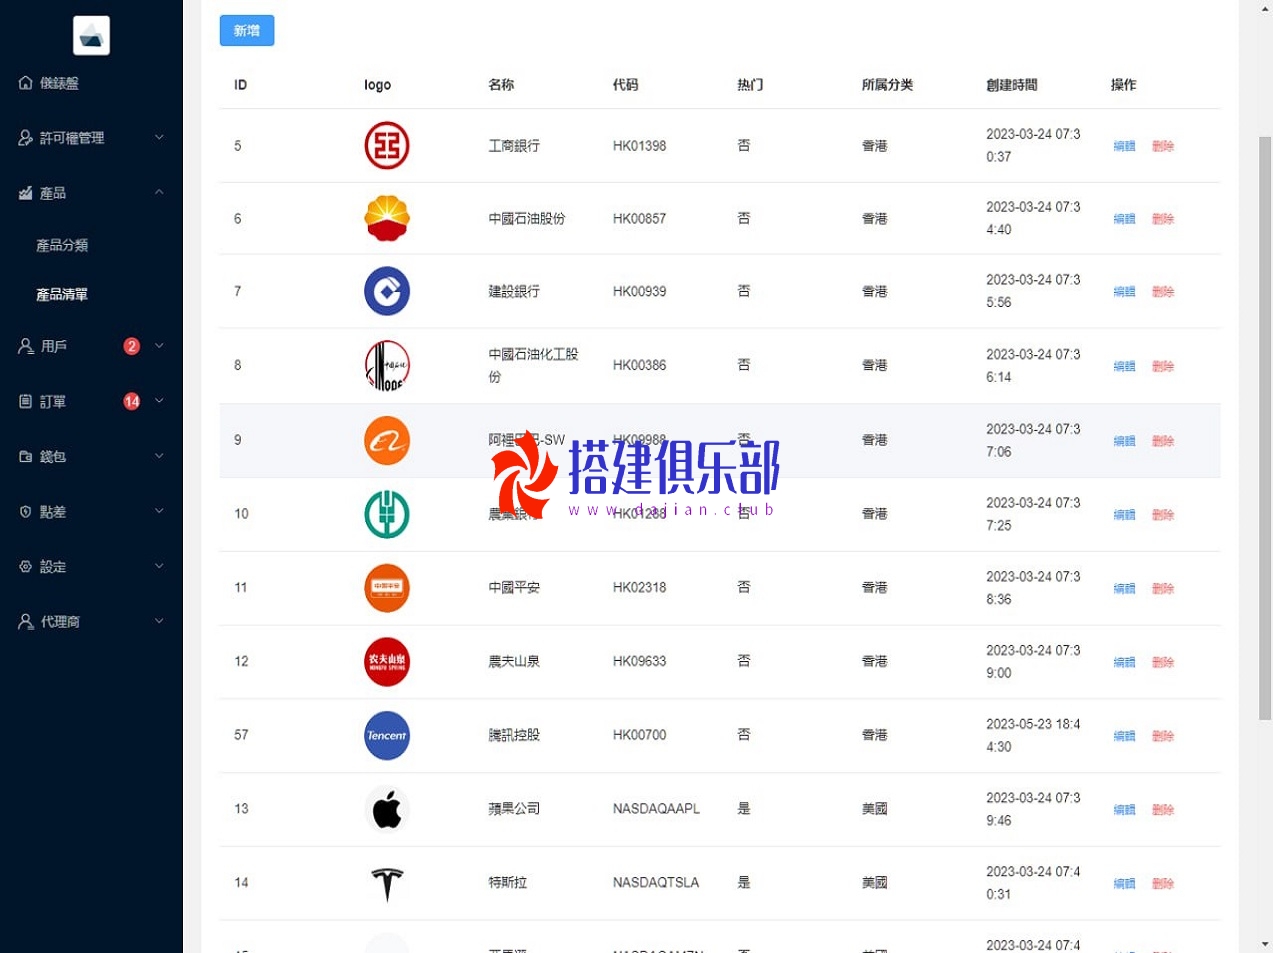Edit the 中國石油化工股份 row
Screen dimensions: 1273x953
coord(1124,366)
